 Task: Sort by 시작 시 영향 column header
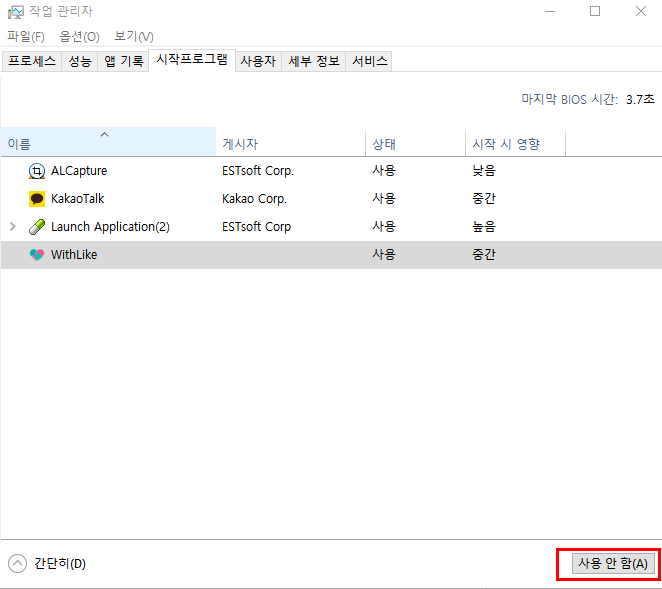coord(515,144)
